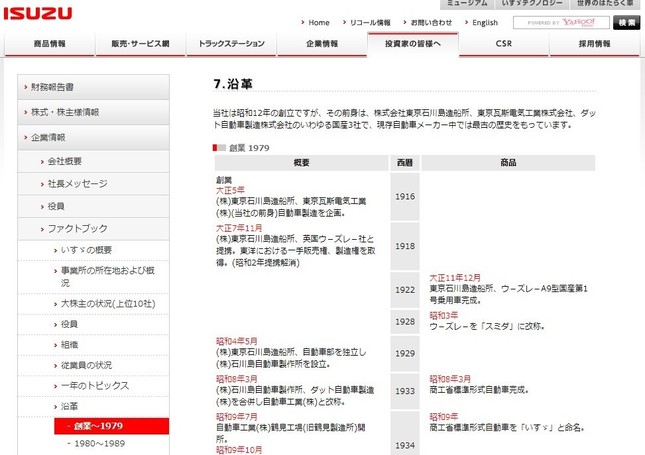
Task: Switch site language to English
Action: pyautogui.click(x=484, y=22)
